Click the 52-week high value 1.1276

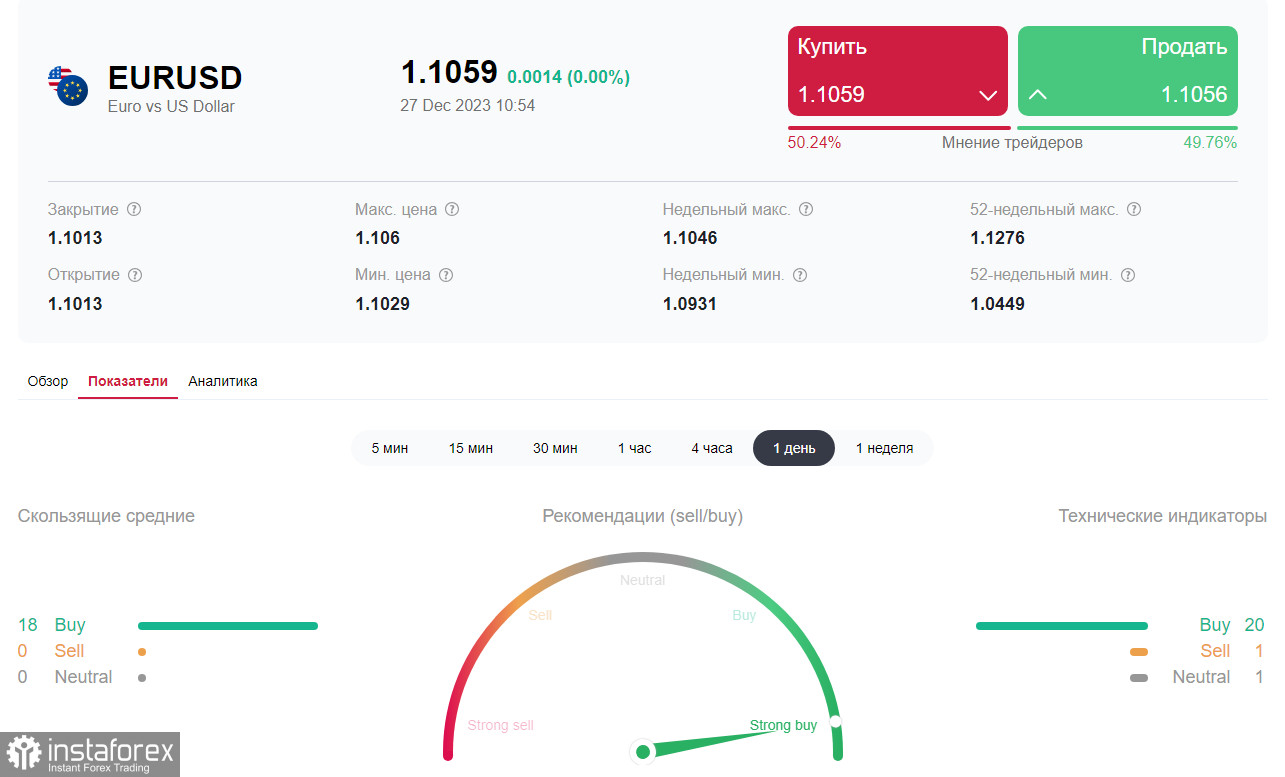tap(997, 238)
